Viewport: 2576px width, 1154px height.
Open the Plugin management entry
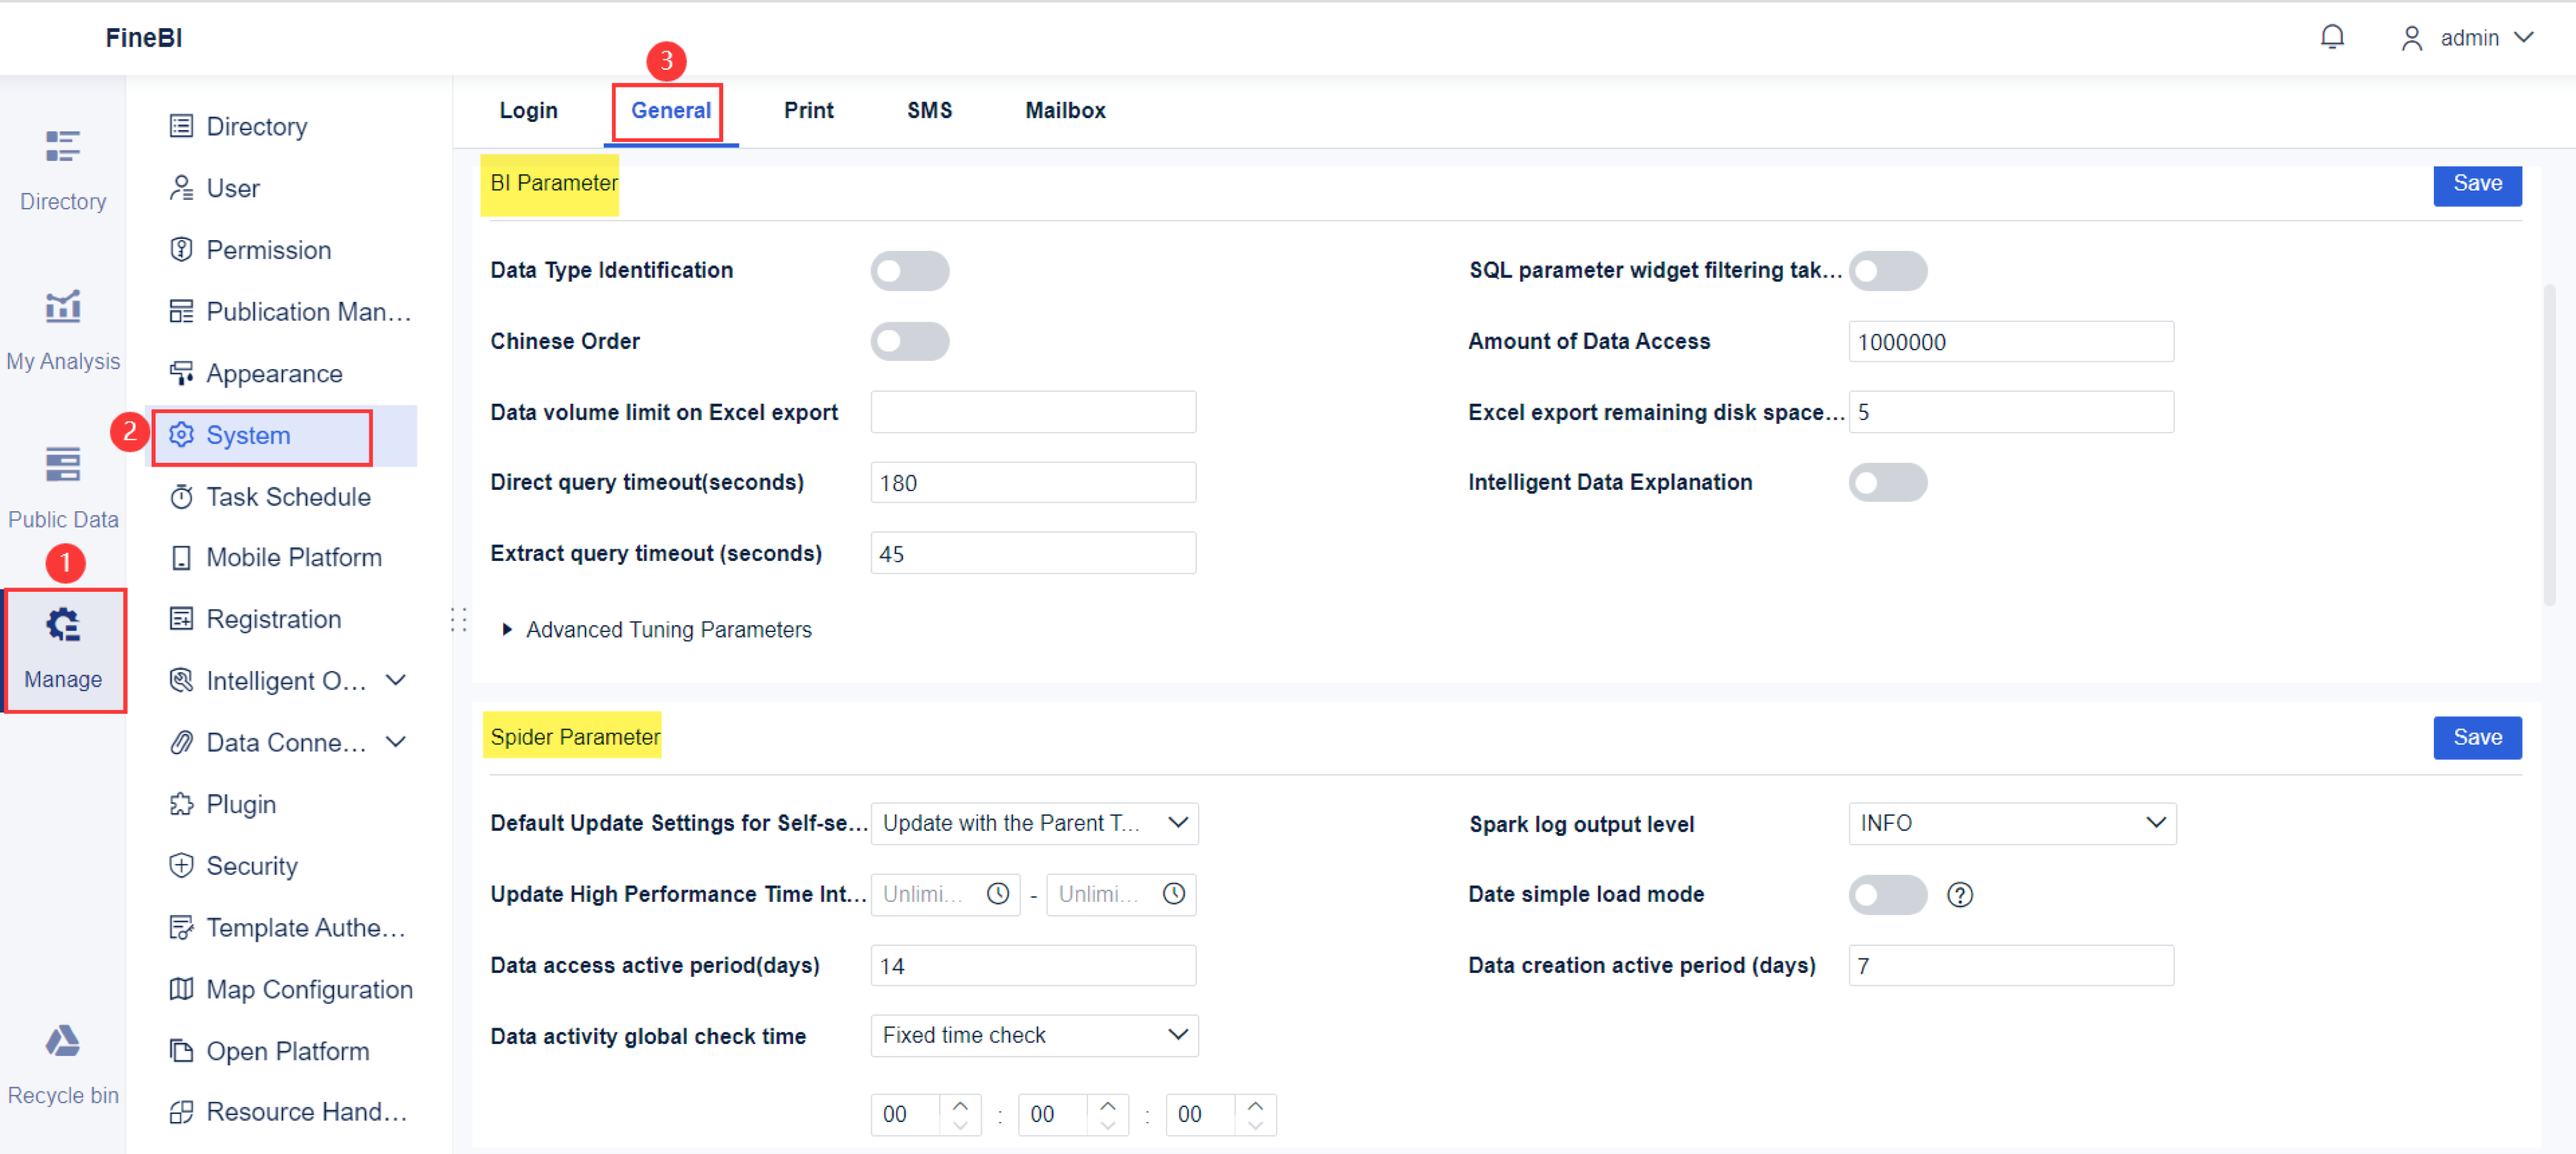coord(241,804)
